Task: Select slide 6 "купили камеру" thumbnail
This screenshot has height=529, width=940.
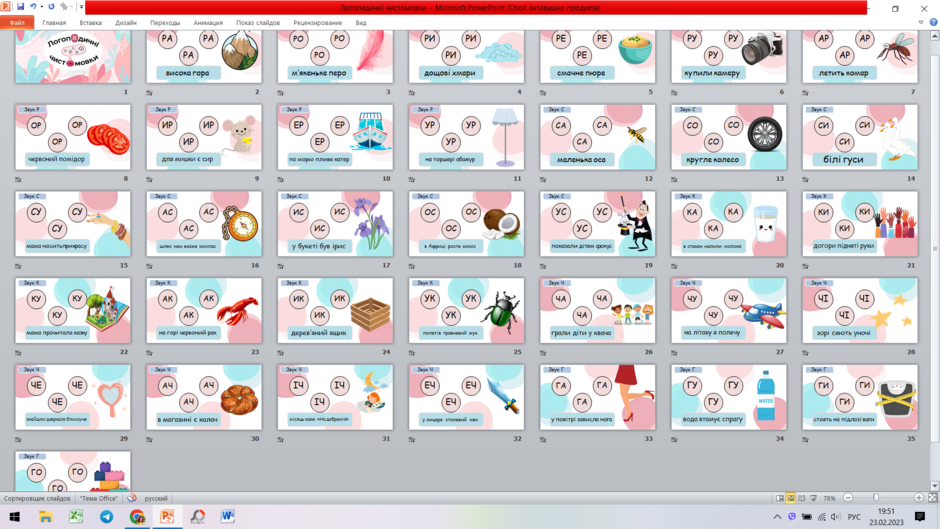Action: [728, 56]
